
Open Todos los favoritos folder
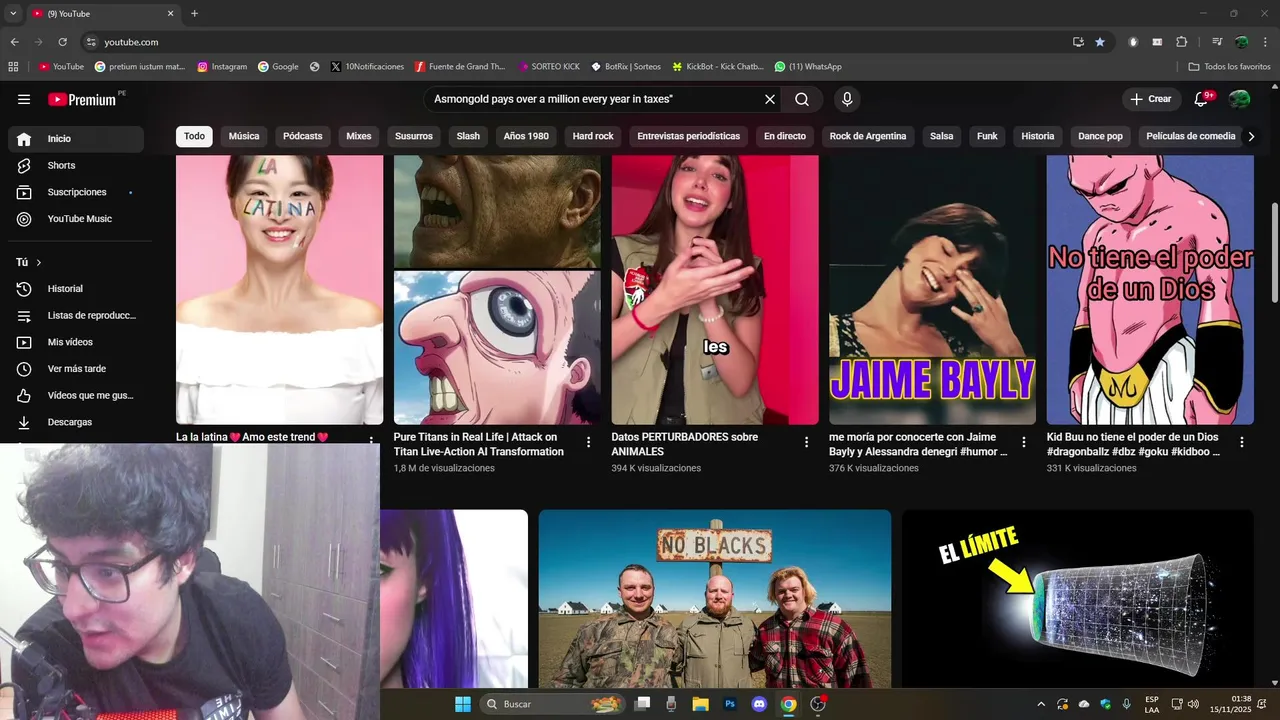(x=1229, y=67)
